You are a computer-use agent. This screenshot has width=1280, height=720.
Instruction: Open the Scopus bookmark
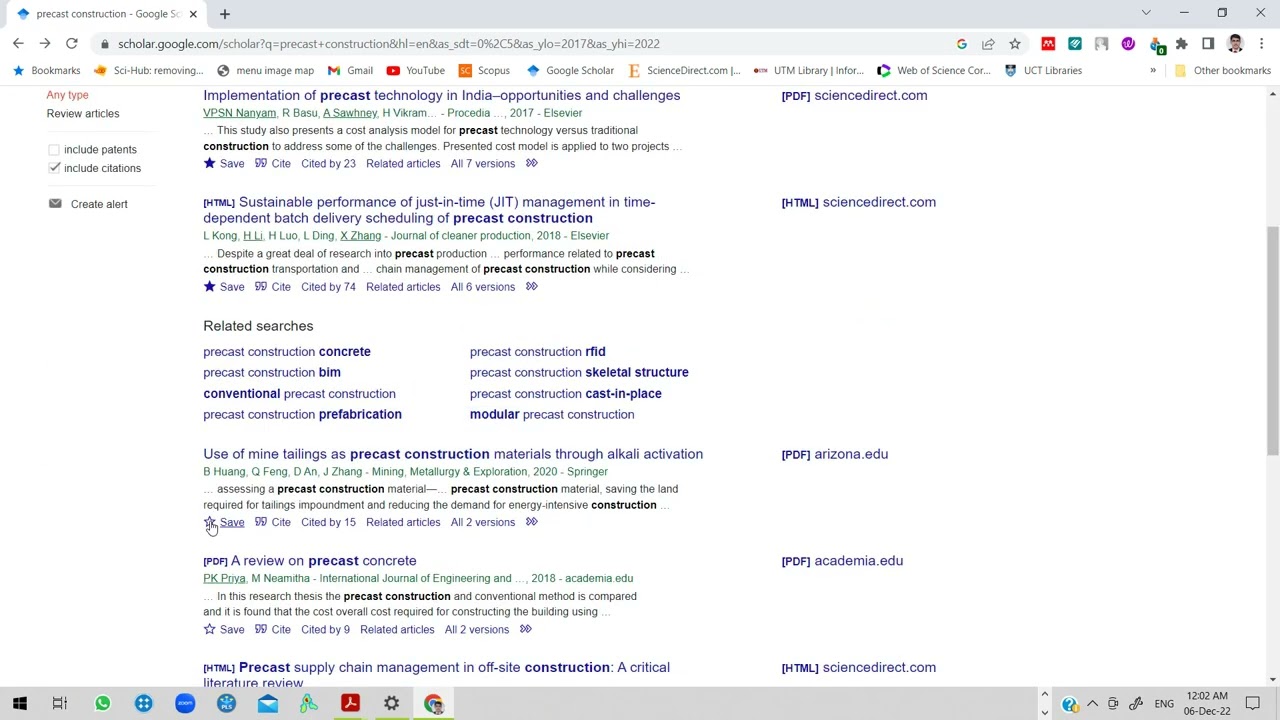click(484, 71)
